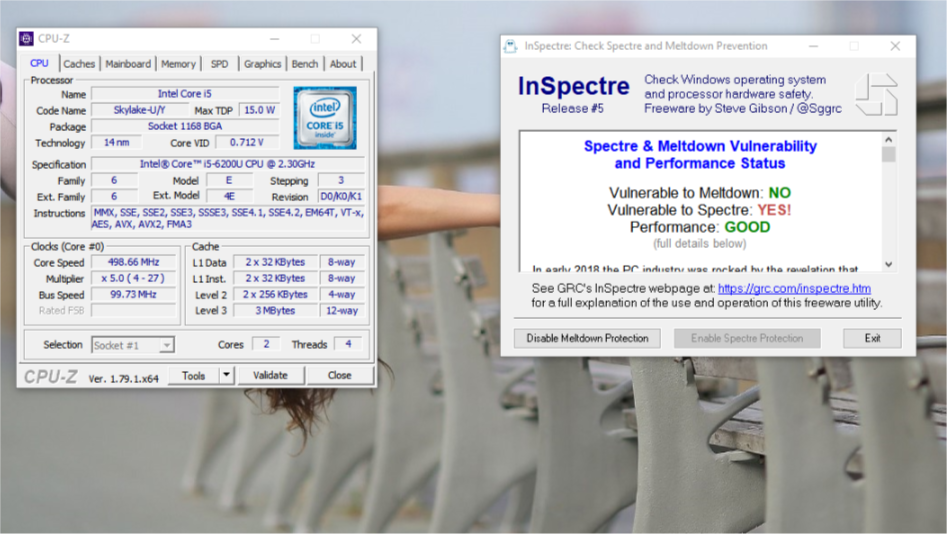Viewport: 947px width, 534px height.
Task: Minimize the InSpectre window
Action: (814, 47)
